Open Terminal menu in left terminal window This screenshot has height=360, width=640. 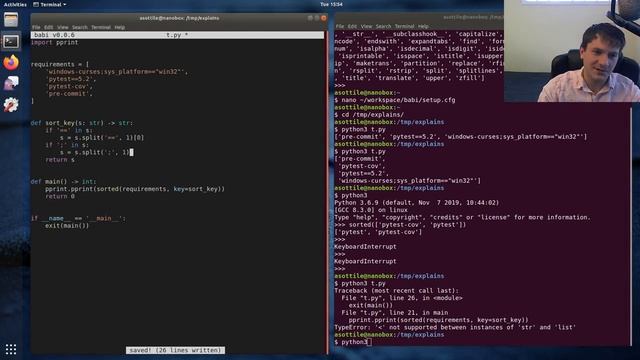click(101, 27)
